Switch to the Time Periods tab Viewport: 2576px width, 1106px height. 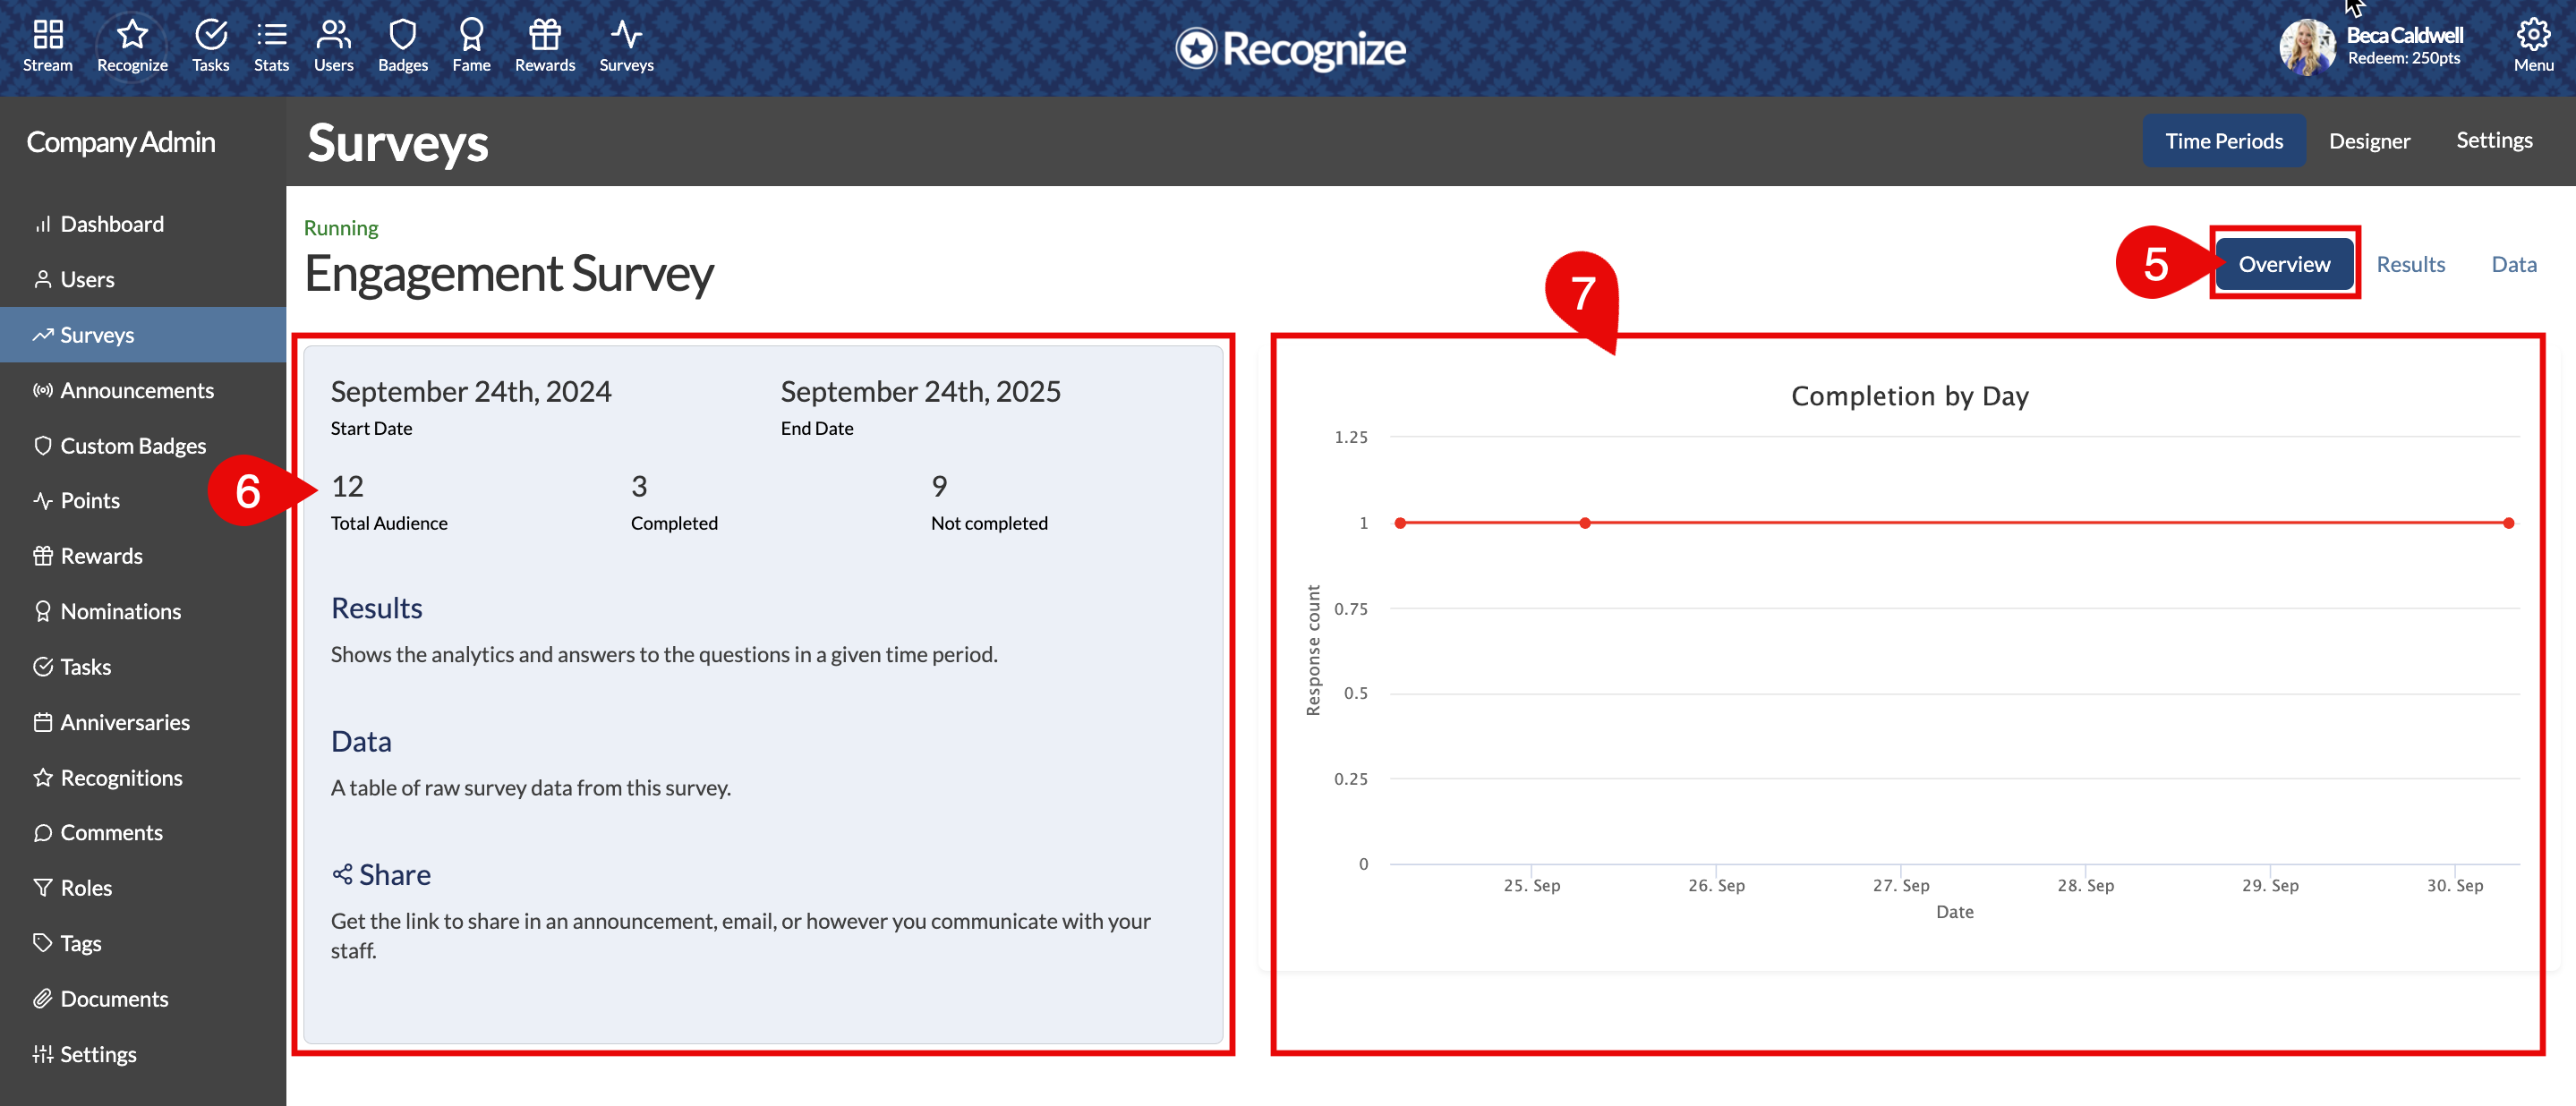(x=2223, y=141)
